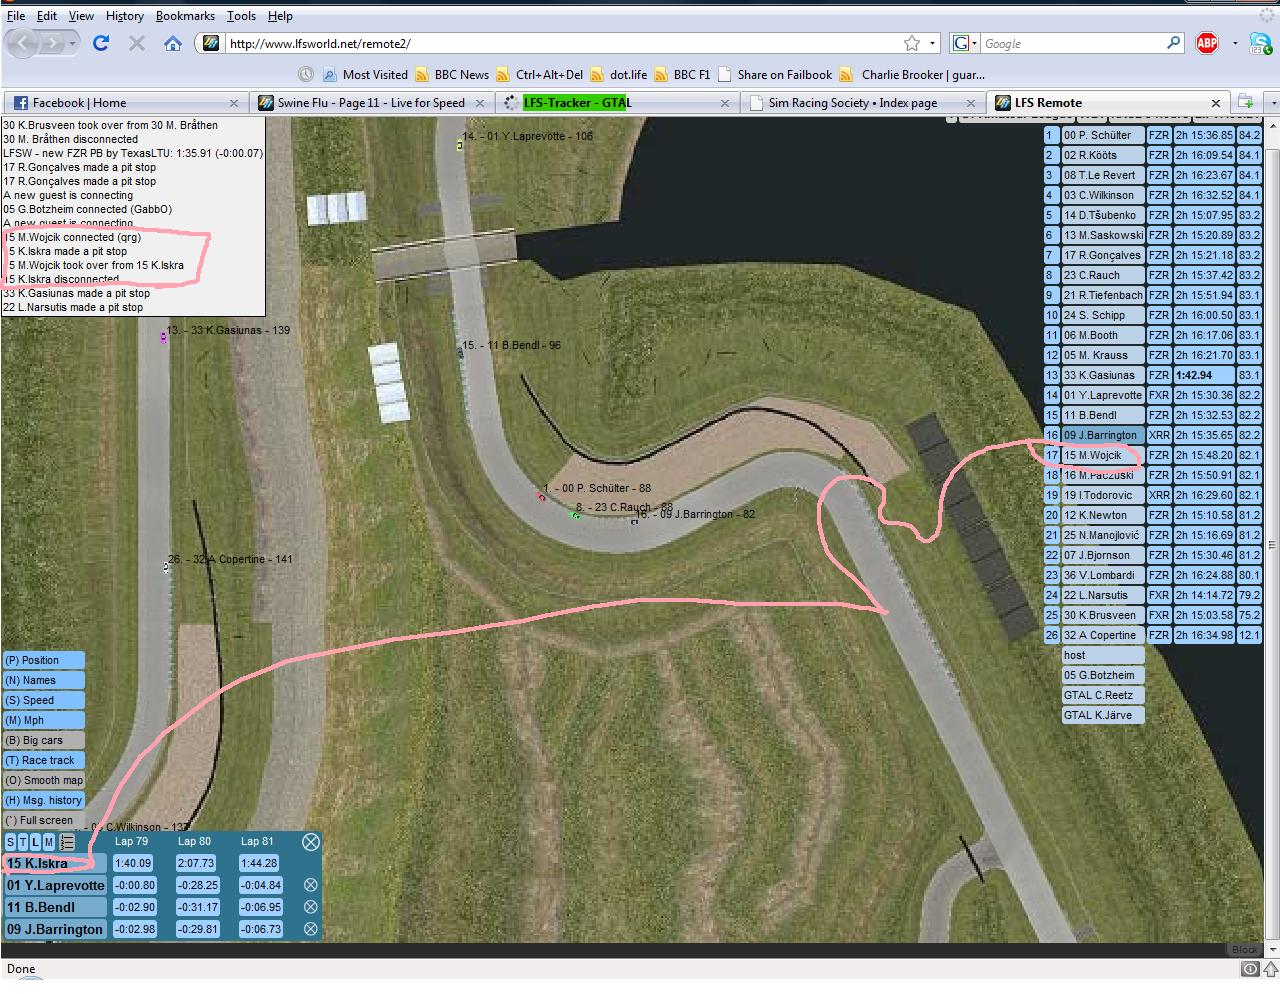Reload the page with the refresh icon

pyautogui.click(x=101, y=43)
